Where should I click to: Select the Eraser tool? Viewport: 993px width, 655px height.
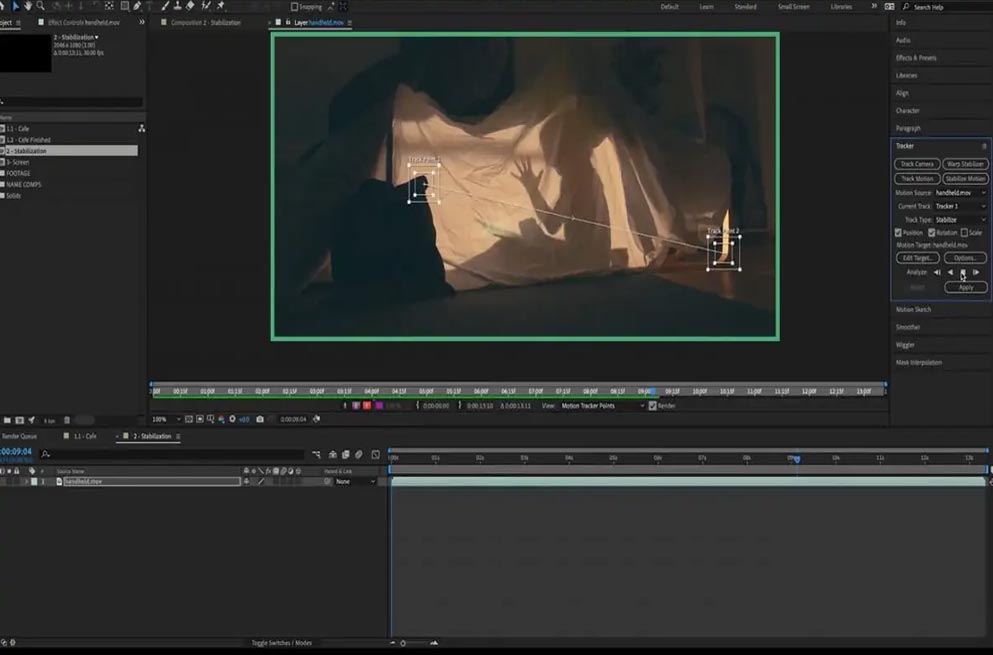(x=190, y=6)
